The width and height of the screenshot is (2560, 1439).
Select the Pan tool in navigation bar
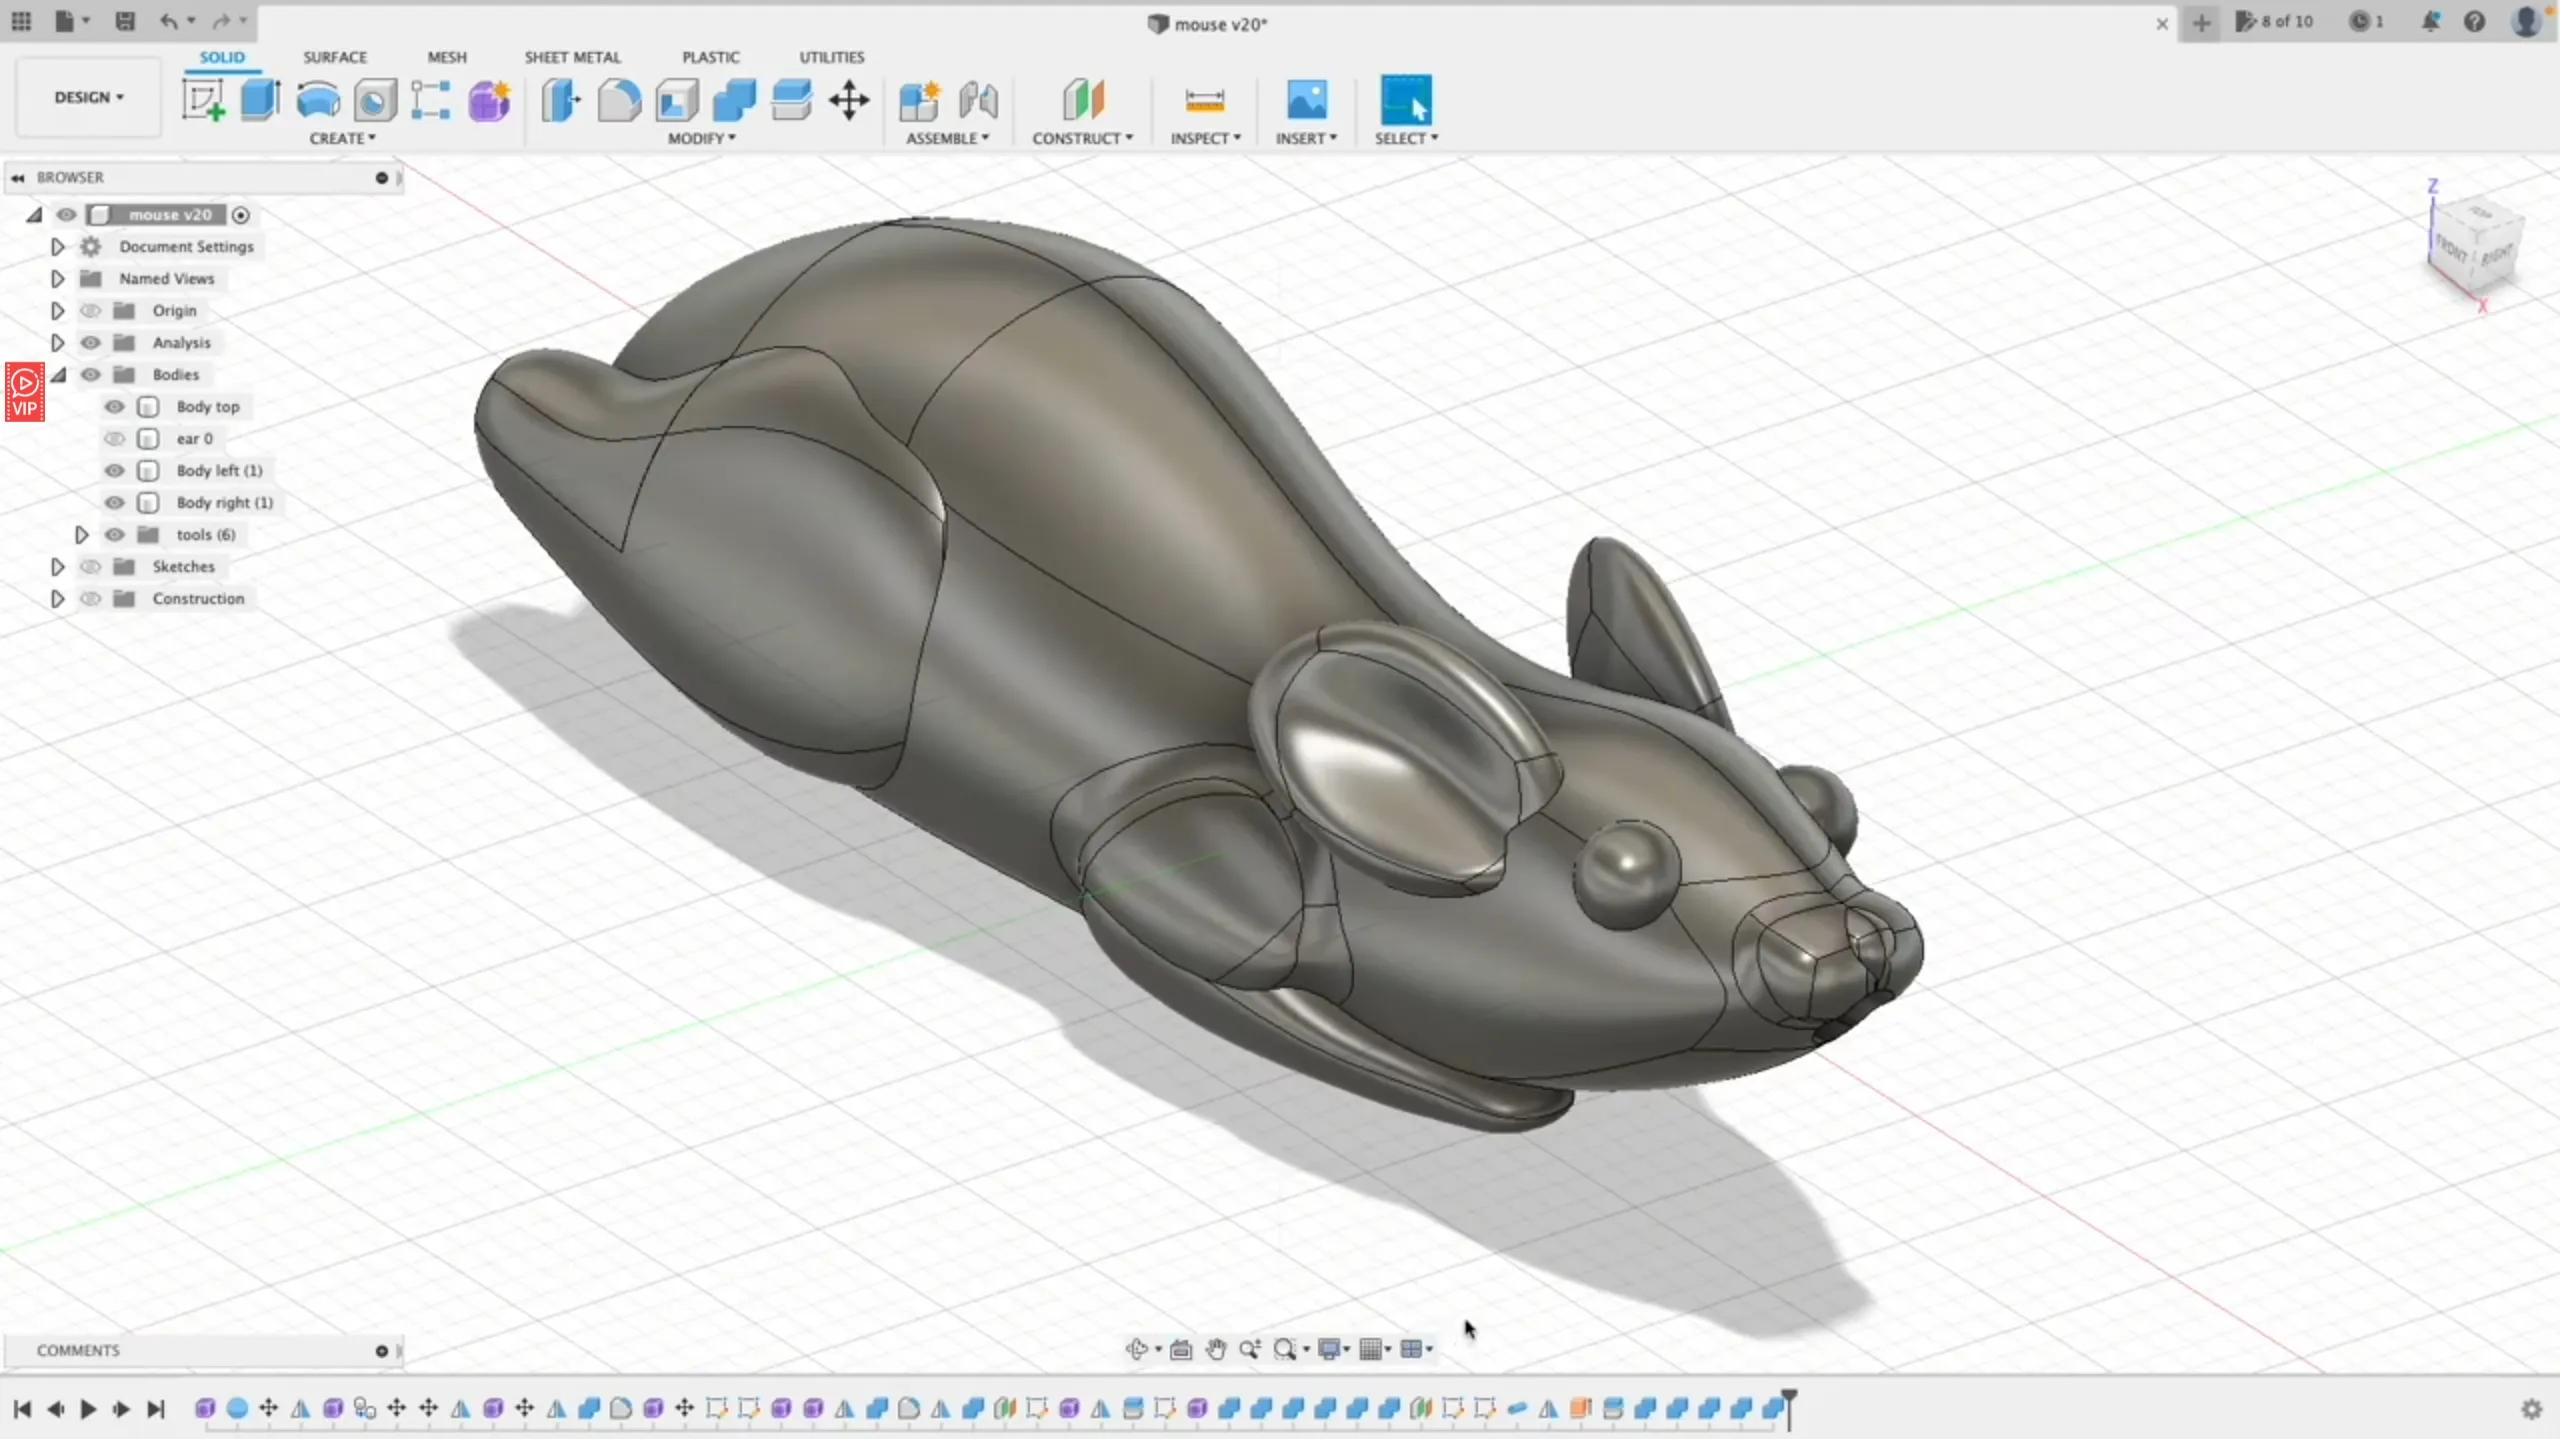pyautogui.click(x=1216, y=1349)
